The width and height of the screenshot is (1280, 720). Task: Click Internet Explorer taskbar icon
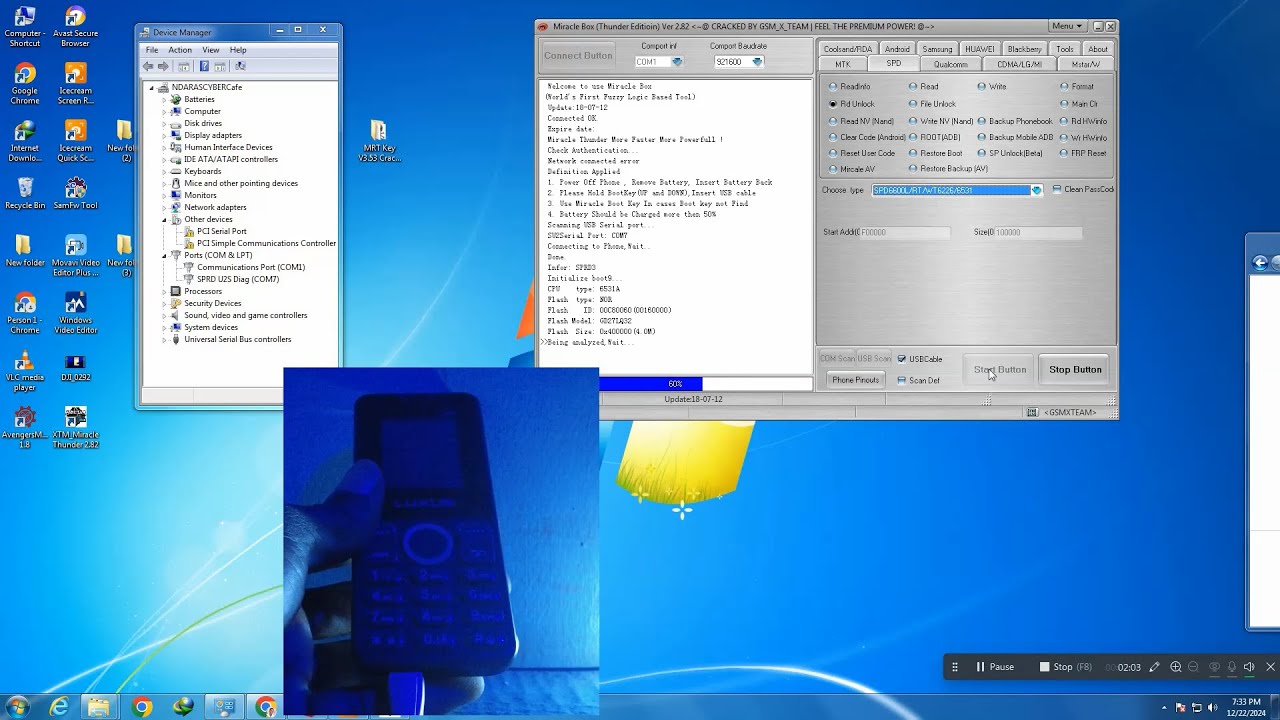pos(60,707)
